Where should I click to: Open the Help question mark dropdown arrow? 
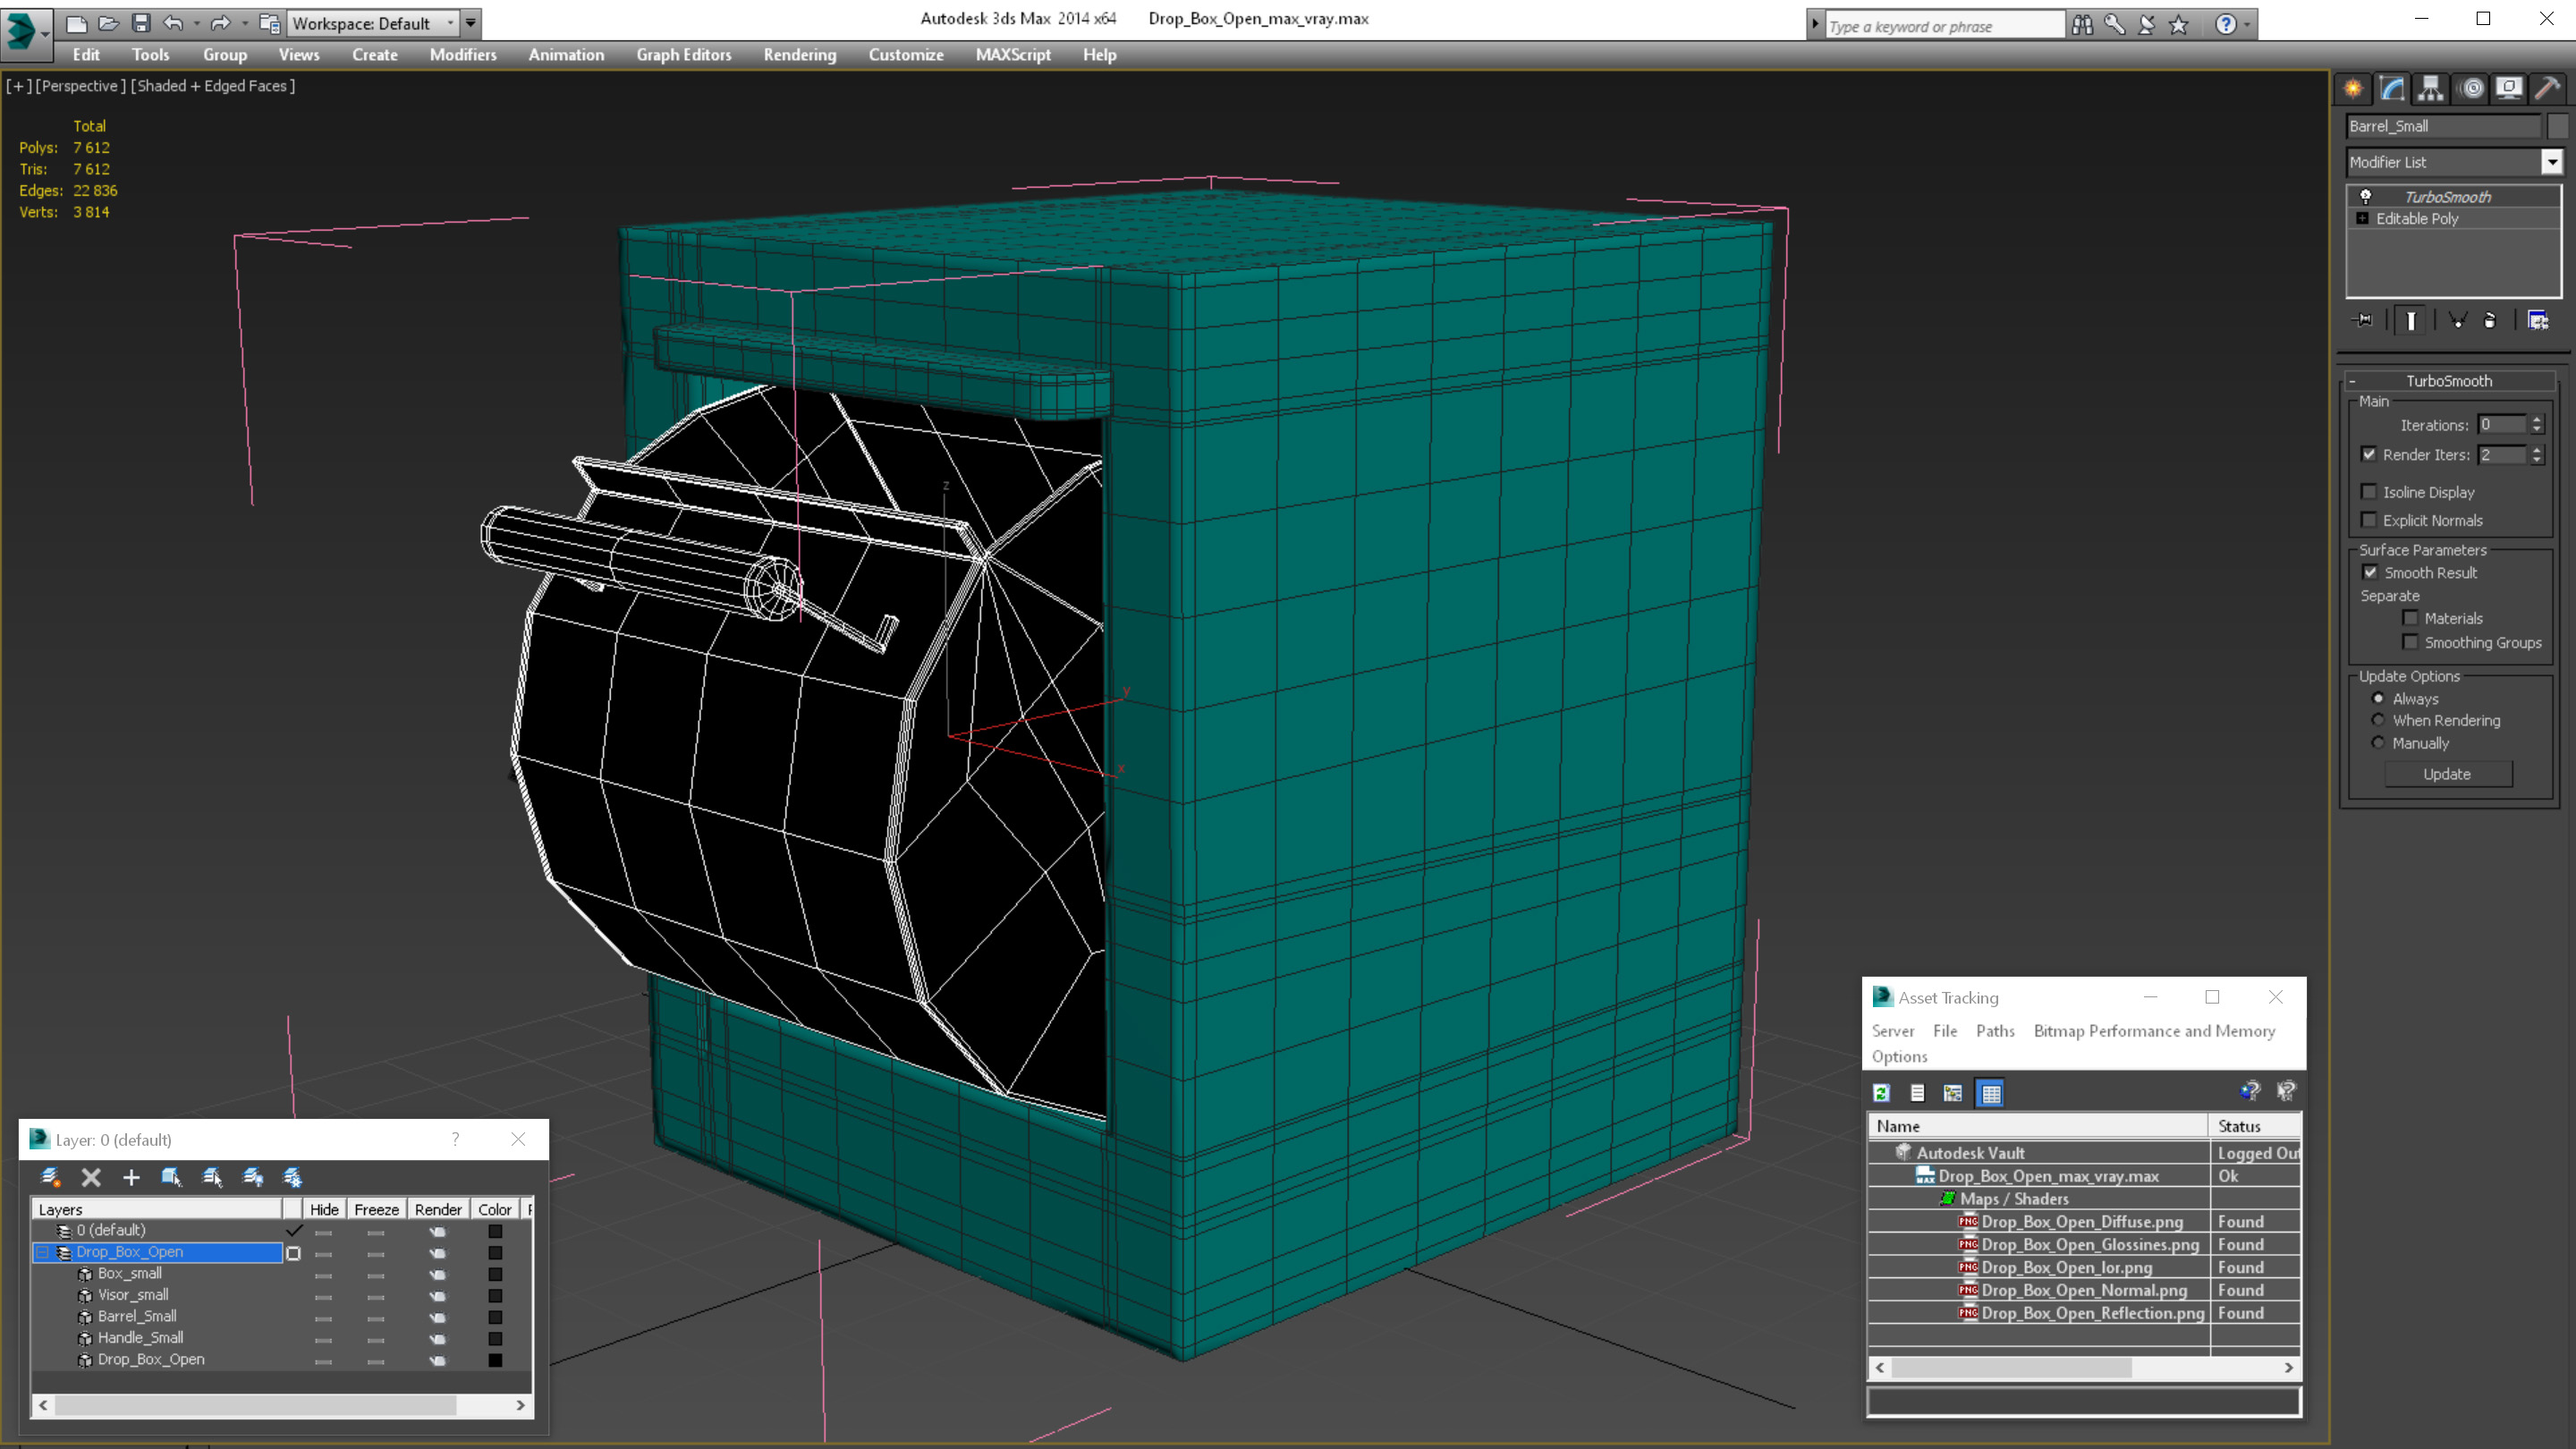[x=2247, y=24]
